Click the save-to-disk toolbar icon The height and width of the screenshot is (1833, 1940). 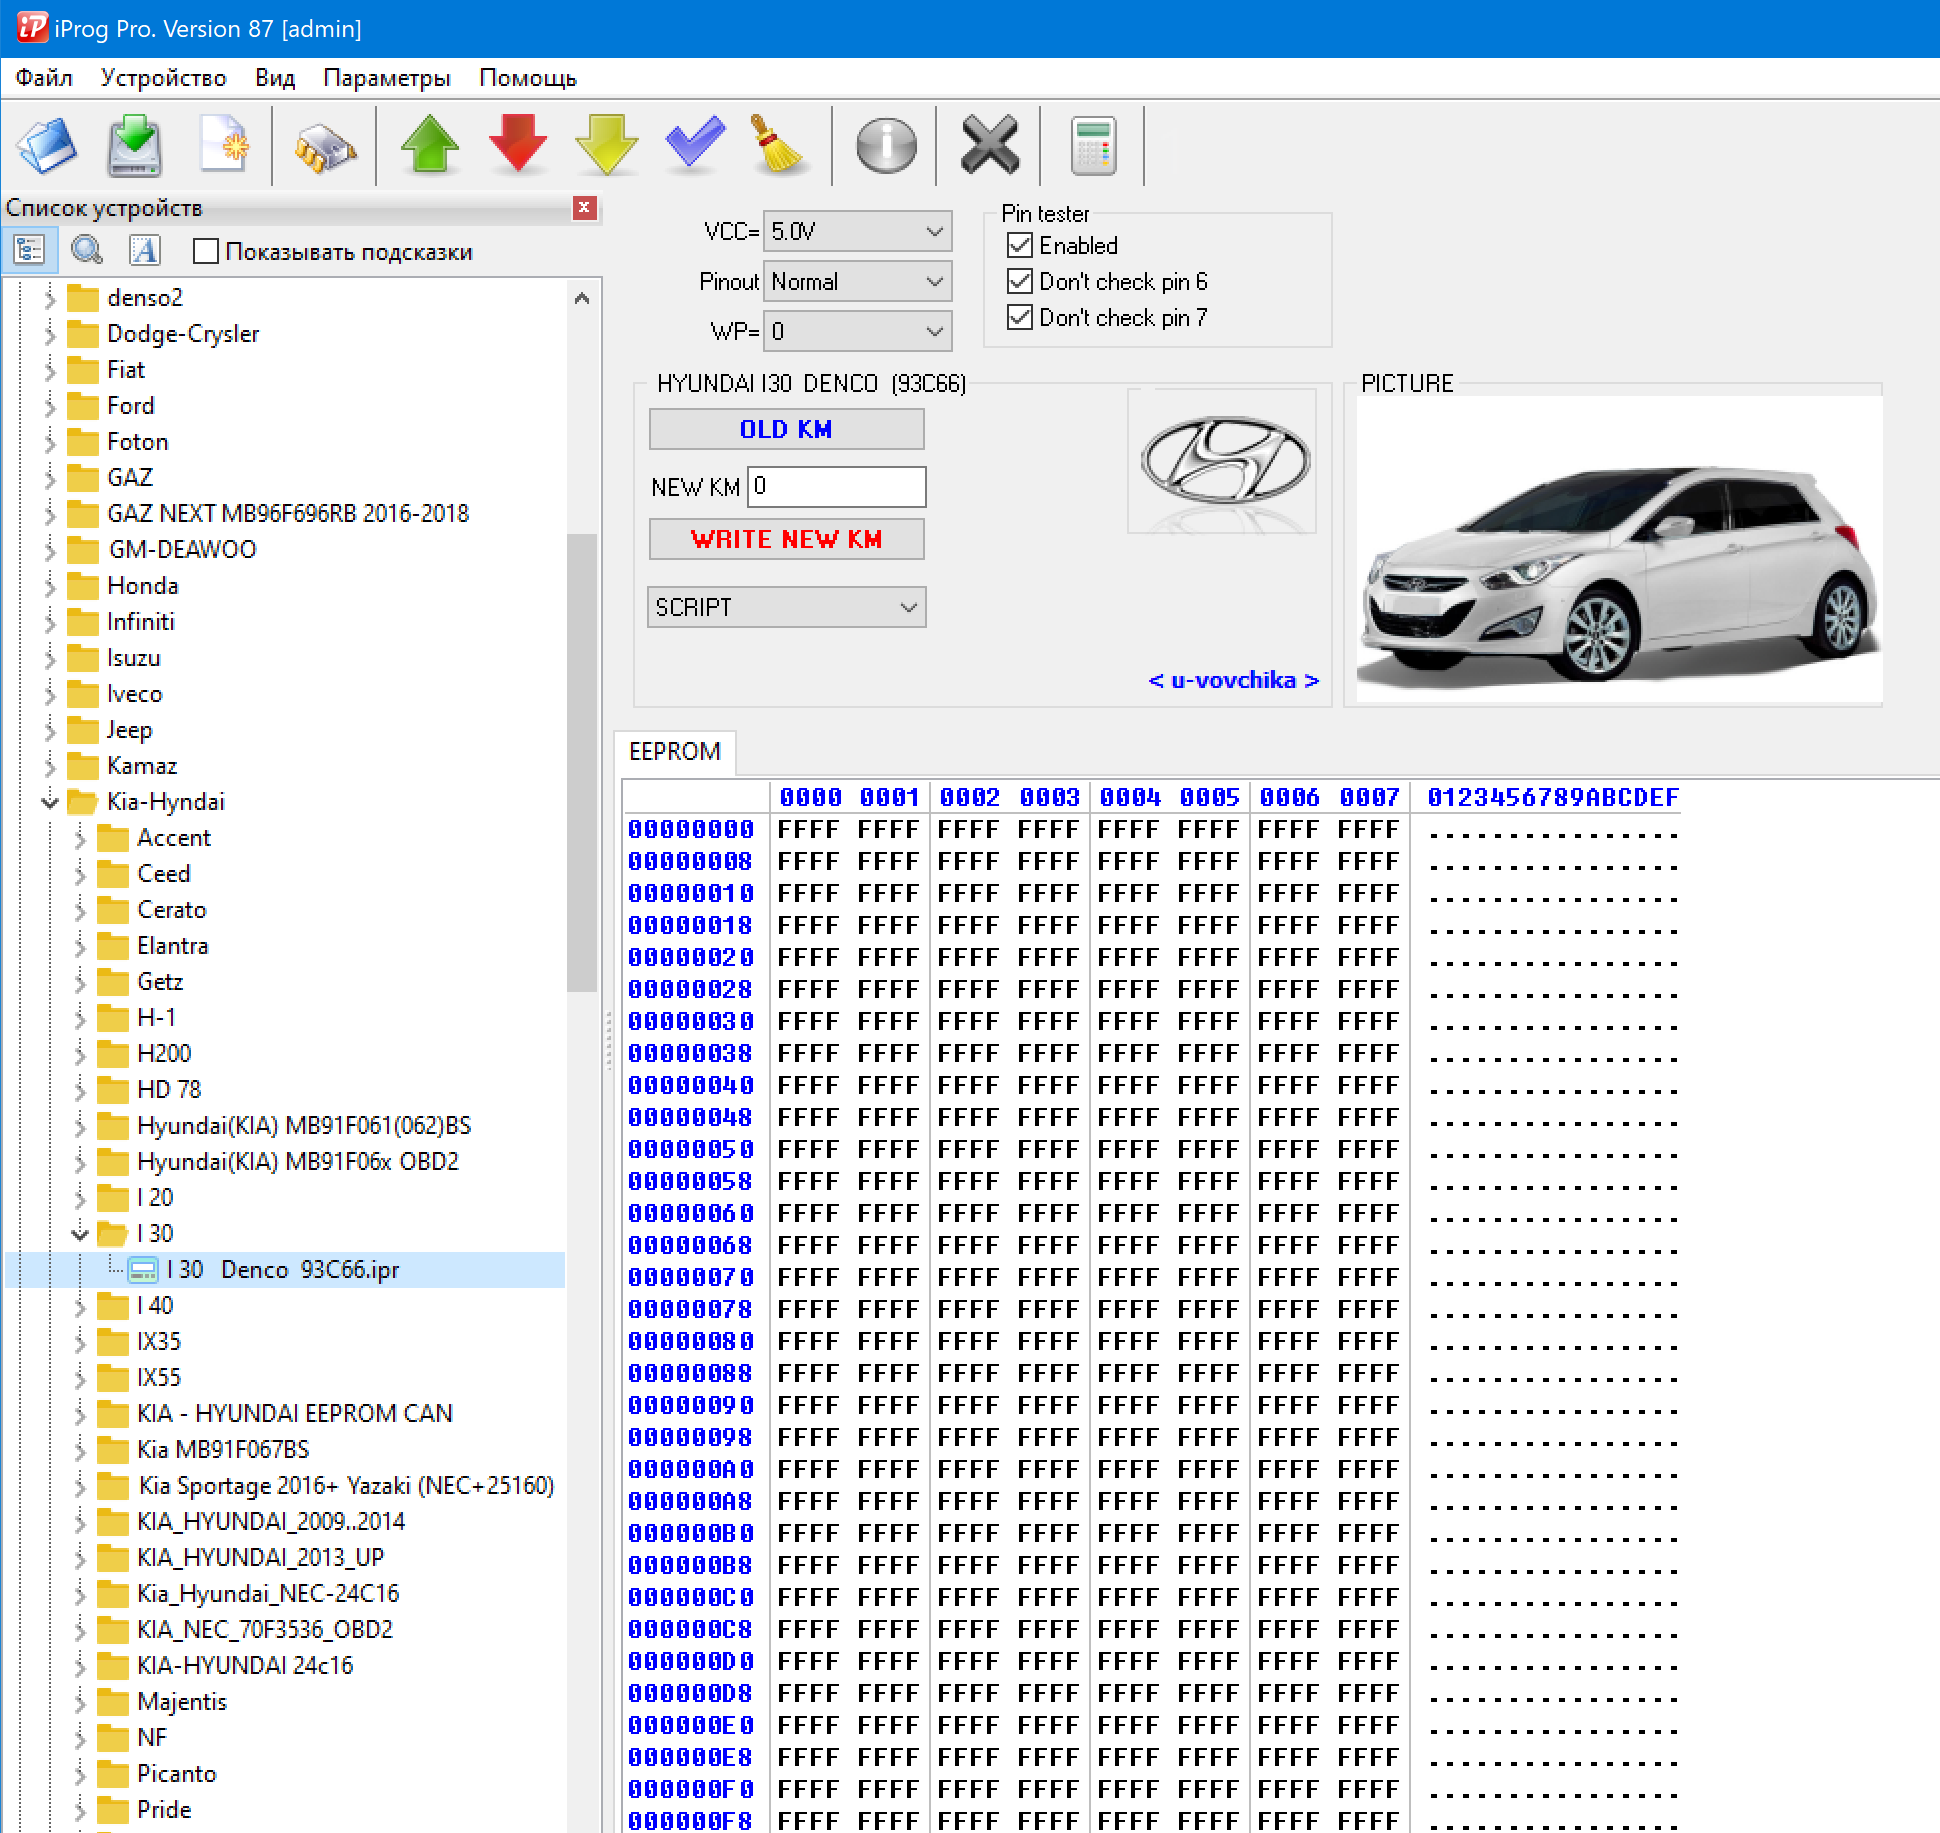(x=135, y=146)
